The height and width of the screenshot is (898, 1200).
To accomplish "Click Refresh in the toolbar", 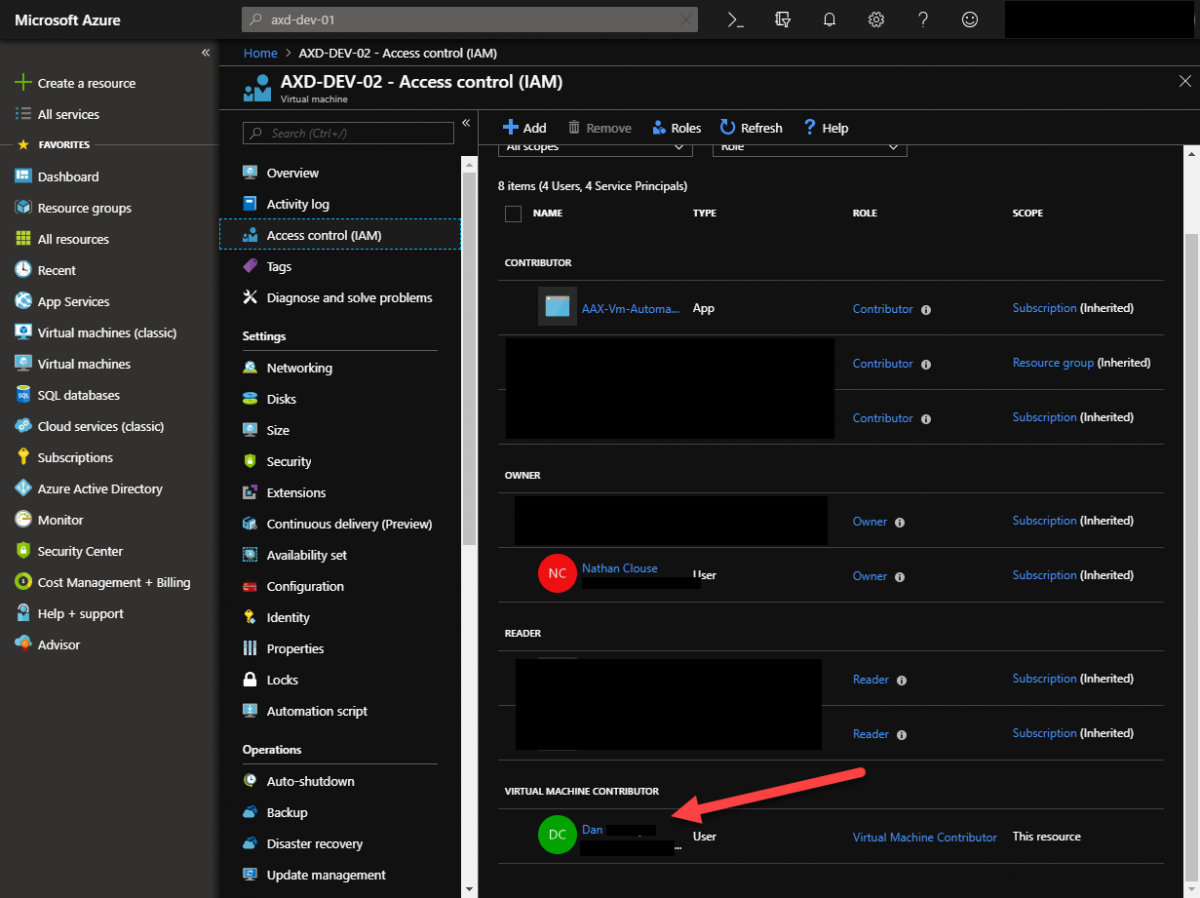I will 751,128.
